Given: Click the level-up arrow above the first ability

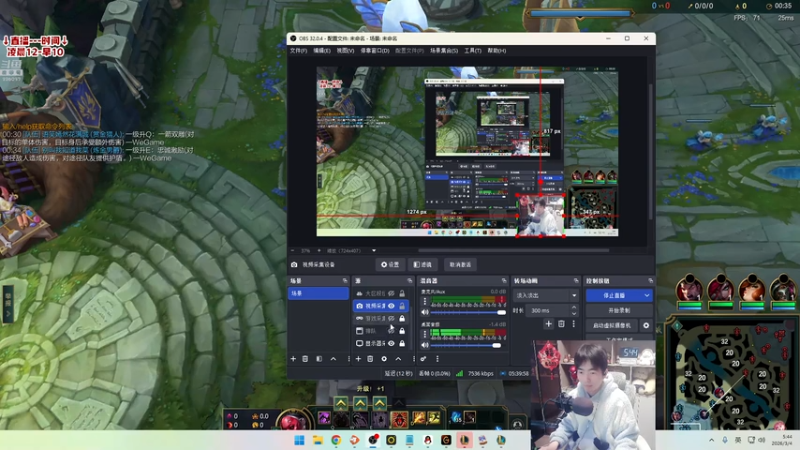Looking at the screenshot, I should click(x=341, y=404).
